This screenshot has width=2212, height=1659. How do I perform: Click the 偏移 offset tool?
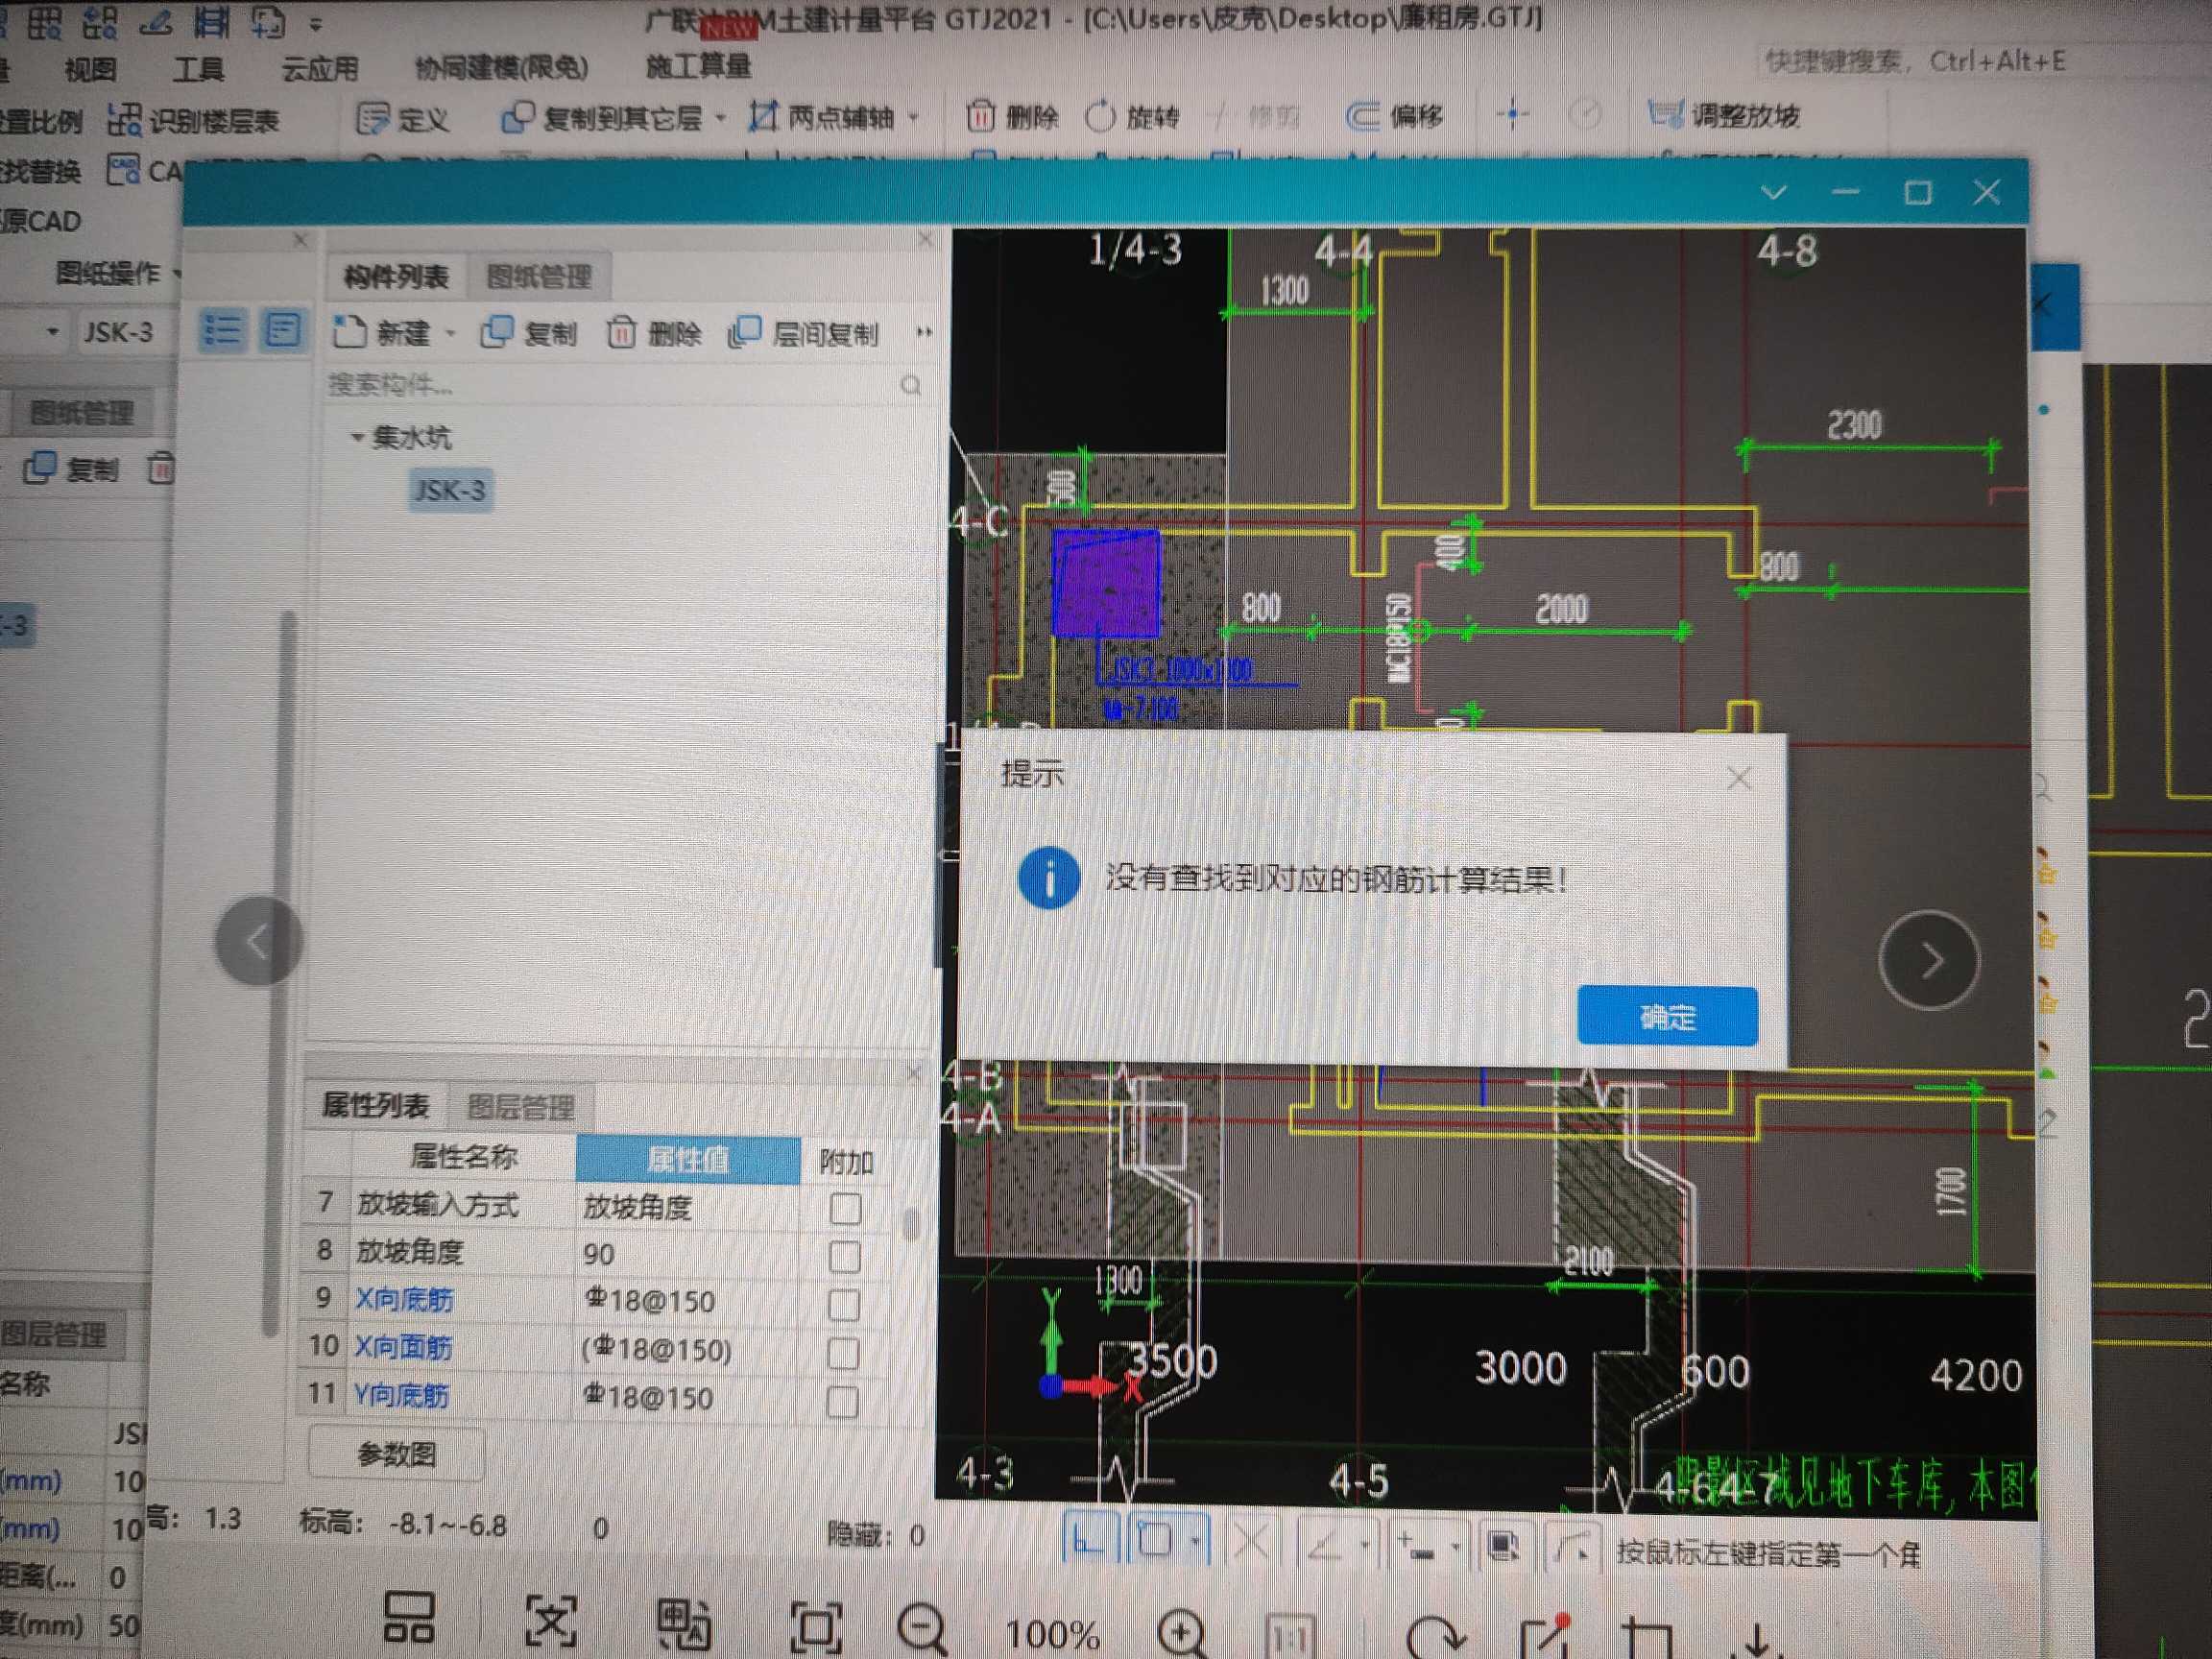point(1395,116)
